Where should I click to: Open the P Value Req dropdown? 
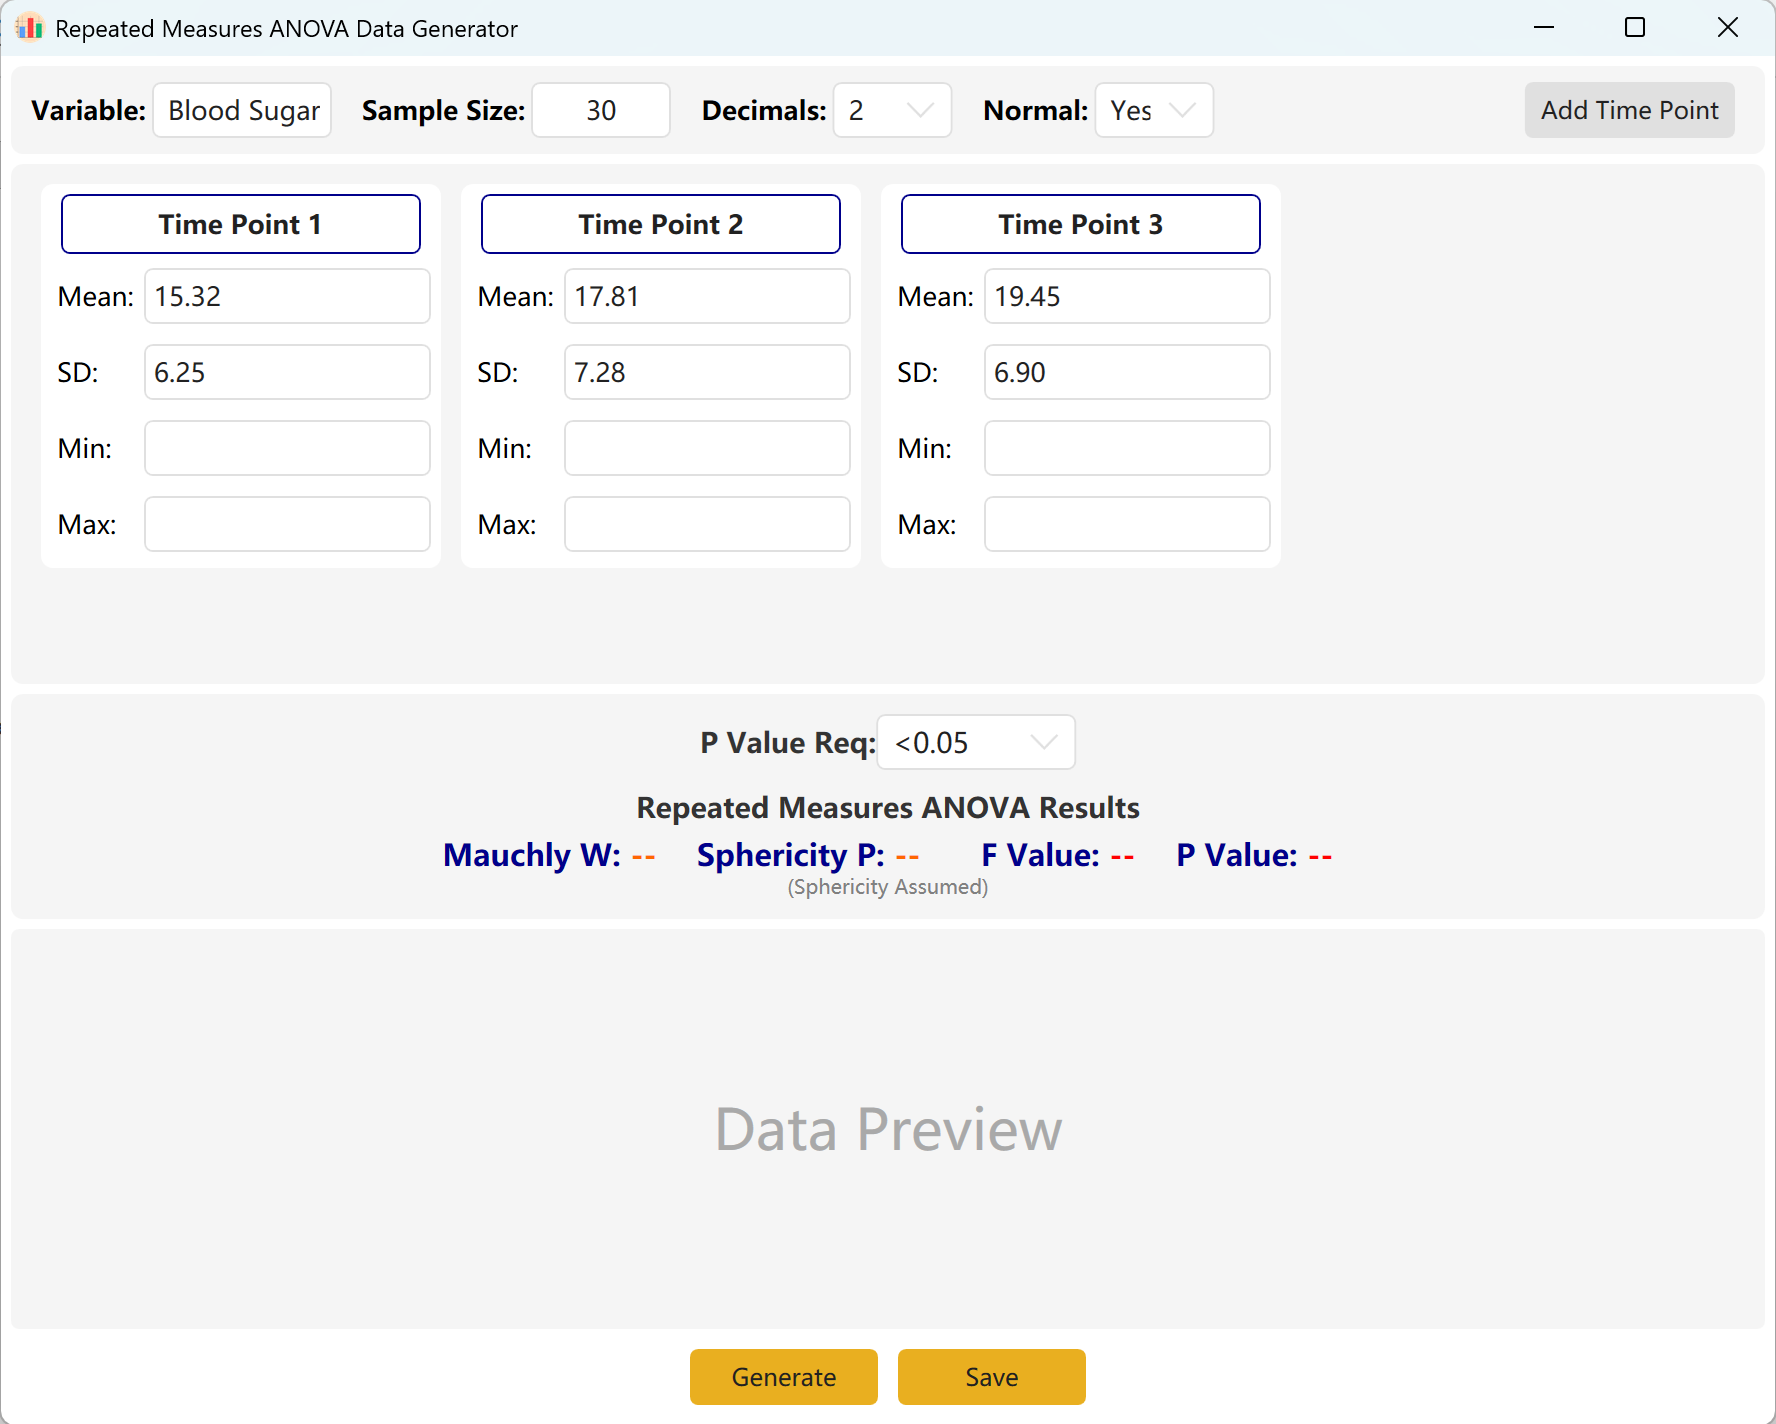pyautogui.click(x=976, y=742)
